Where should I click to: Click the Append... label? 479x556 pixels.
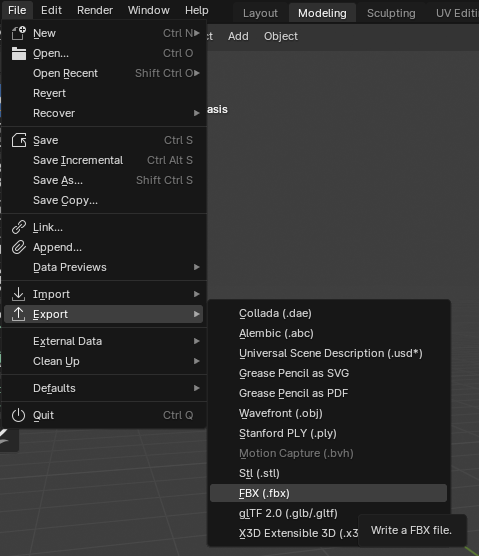tap(57, 248)
